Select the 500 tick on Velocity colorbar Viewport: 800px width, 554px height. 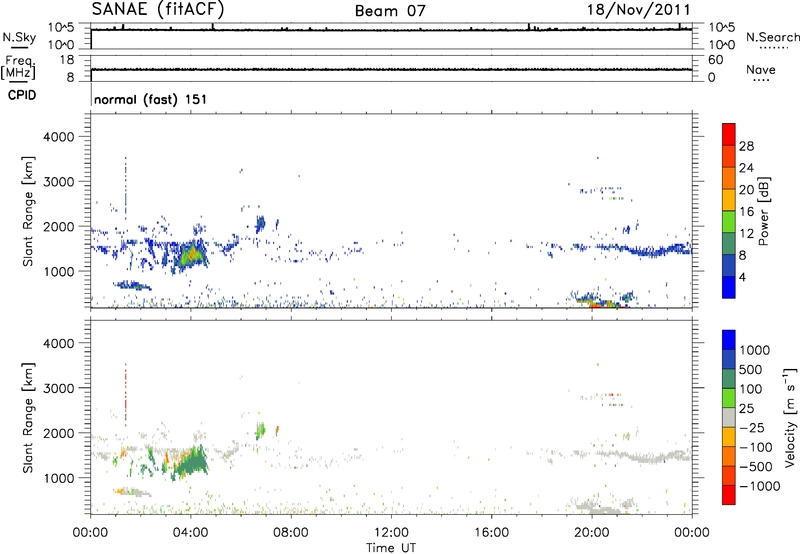751,370
